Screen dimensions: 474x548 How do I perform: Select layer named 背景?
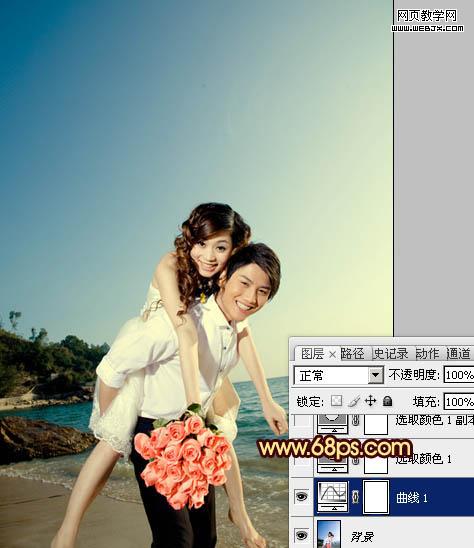362,536
